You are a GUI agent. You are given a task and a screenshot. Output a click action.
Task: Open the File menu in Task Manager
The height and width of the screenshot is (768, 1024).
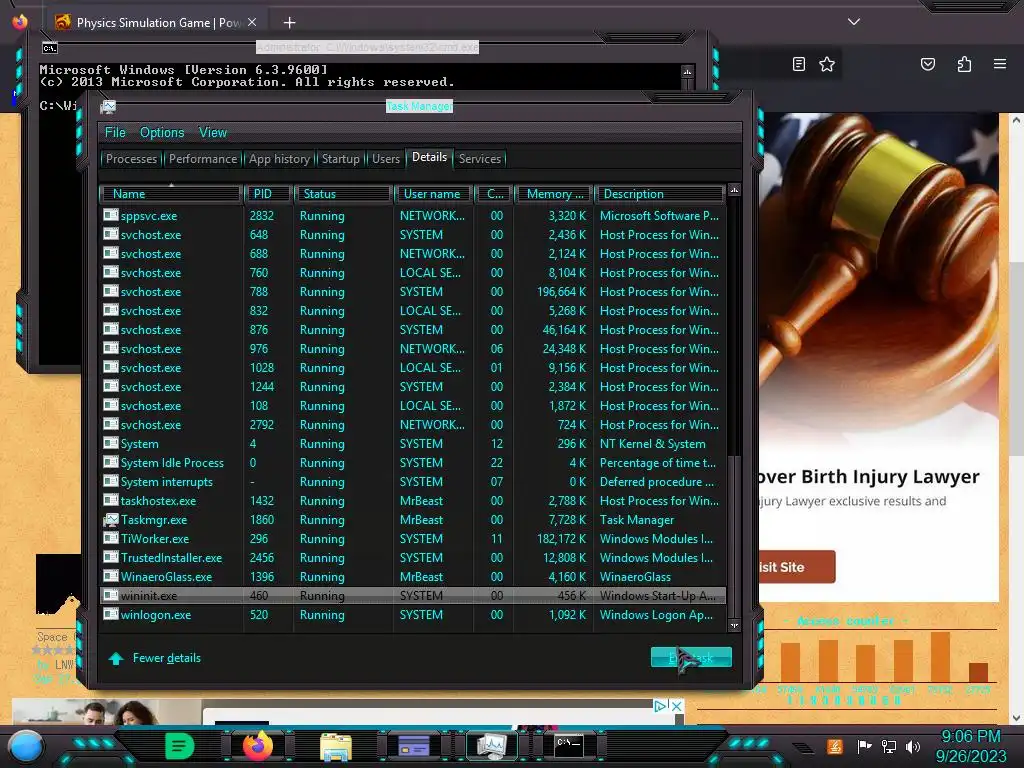pyautogui.click(x=115, y=133)
